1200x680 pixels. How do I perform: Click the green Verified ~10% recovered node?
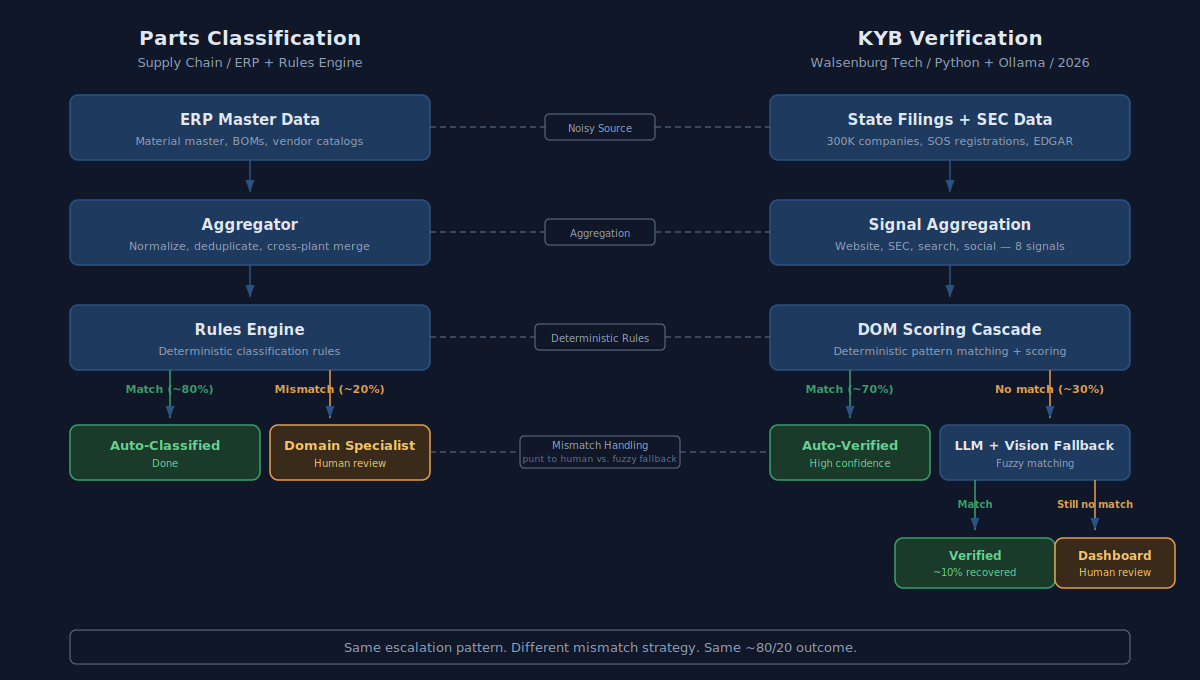pos(974,562)
